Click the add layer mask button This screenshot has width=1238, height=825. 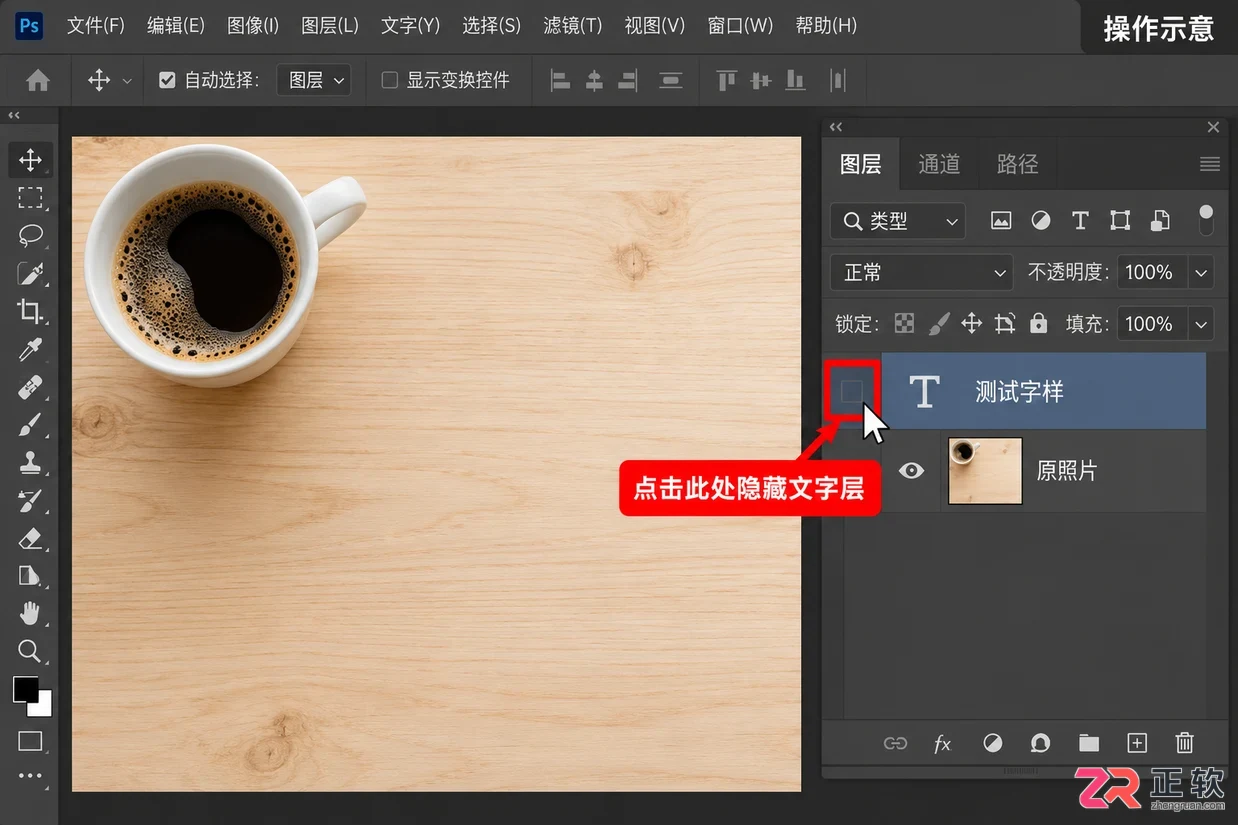click(x=1040, y=743)
